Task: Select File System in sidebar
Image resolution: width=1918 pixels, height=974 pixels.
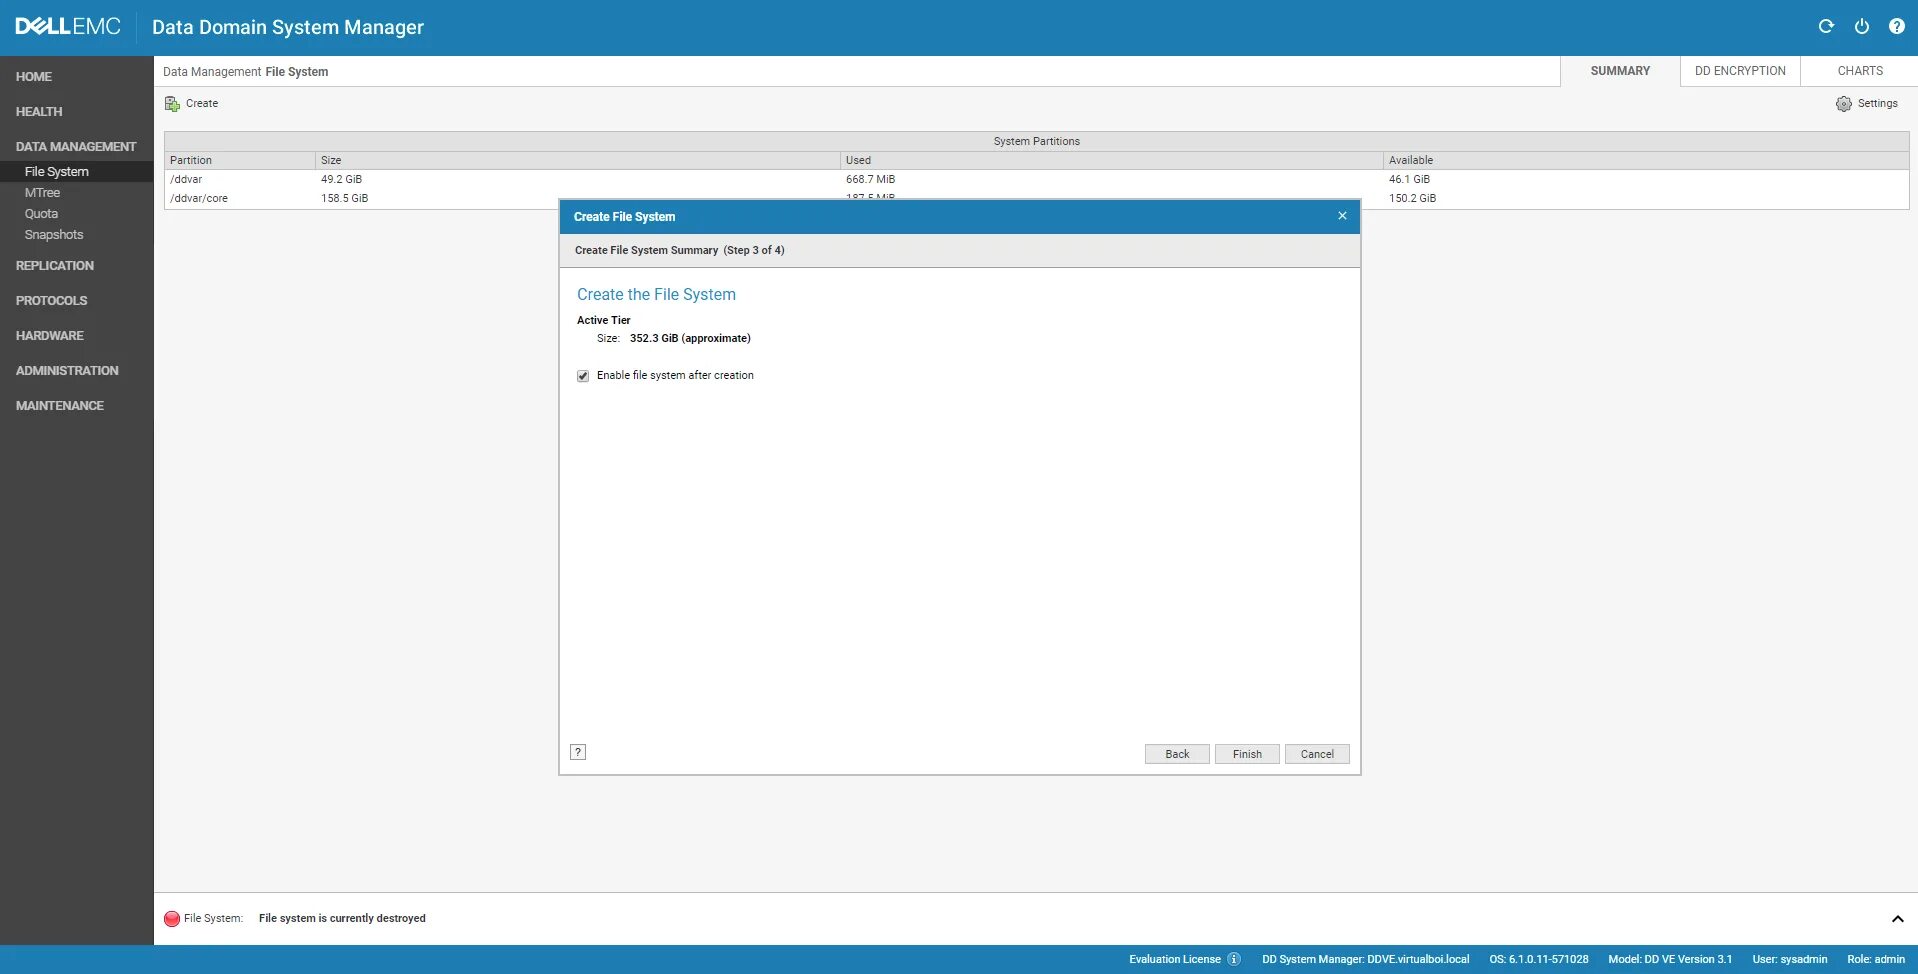Action: point(57,171)
